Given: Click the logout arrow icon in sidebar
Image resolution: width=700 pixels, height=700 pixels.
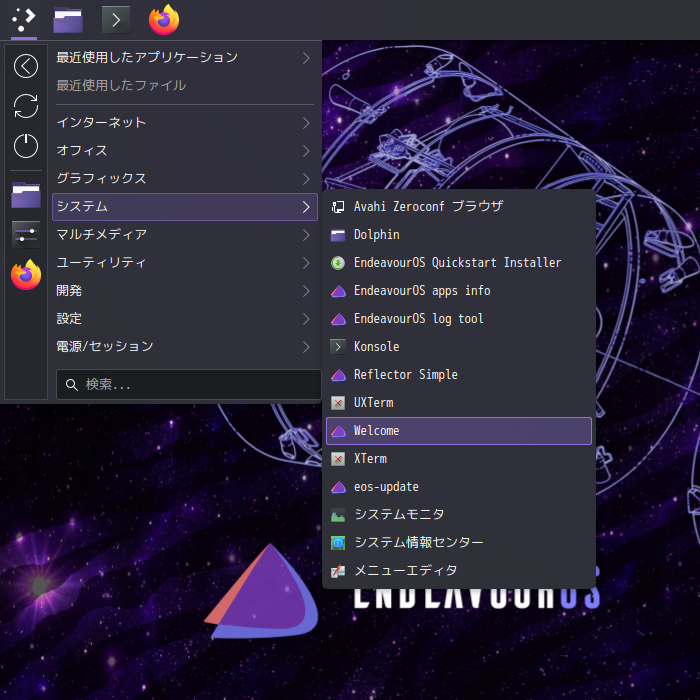Looking at the screenshot, I should (x=26, y=66).
